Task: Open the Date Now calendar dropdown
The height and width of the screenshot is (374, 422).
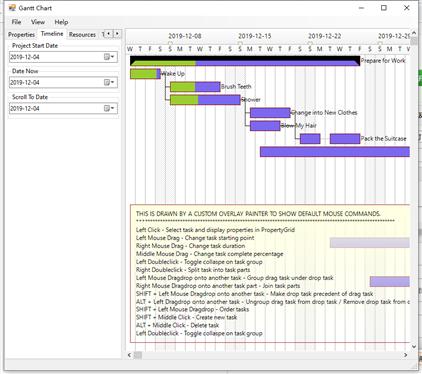Action: tap(109, 82)
